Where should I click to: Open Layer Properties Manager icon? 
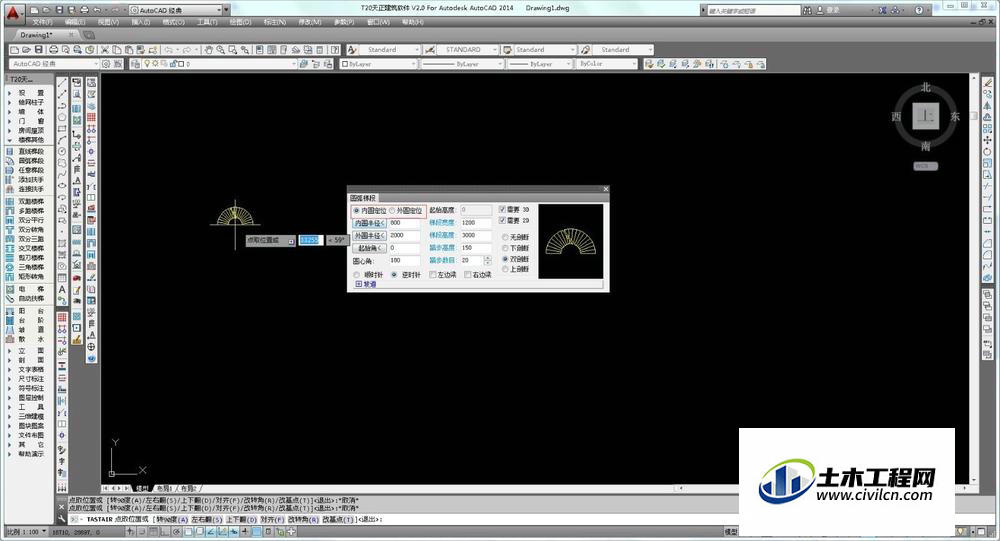pyautogui.click(x=135, y=64)
